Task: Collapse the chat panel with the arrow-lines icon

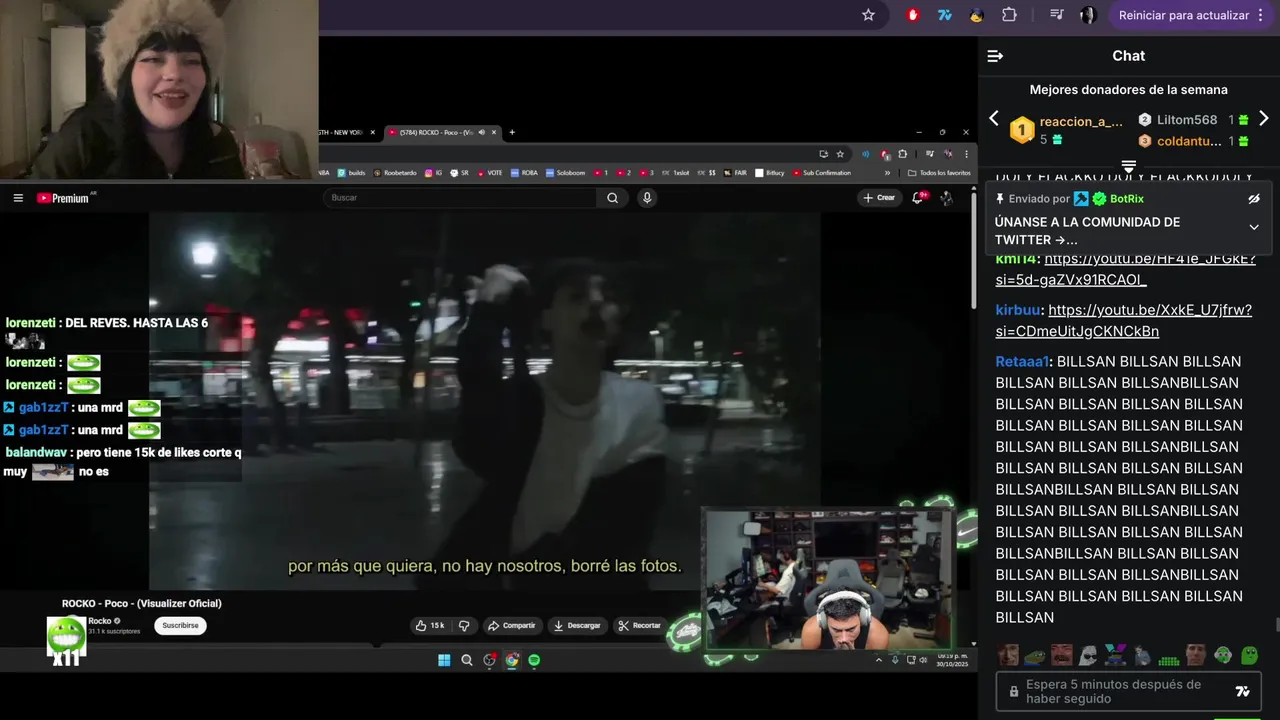Action: coord(995,56)
